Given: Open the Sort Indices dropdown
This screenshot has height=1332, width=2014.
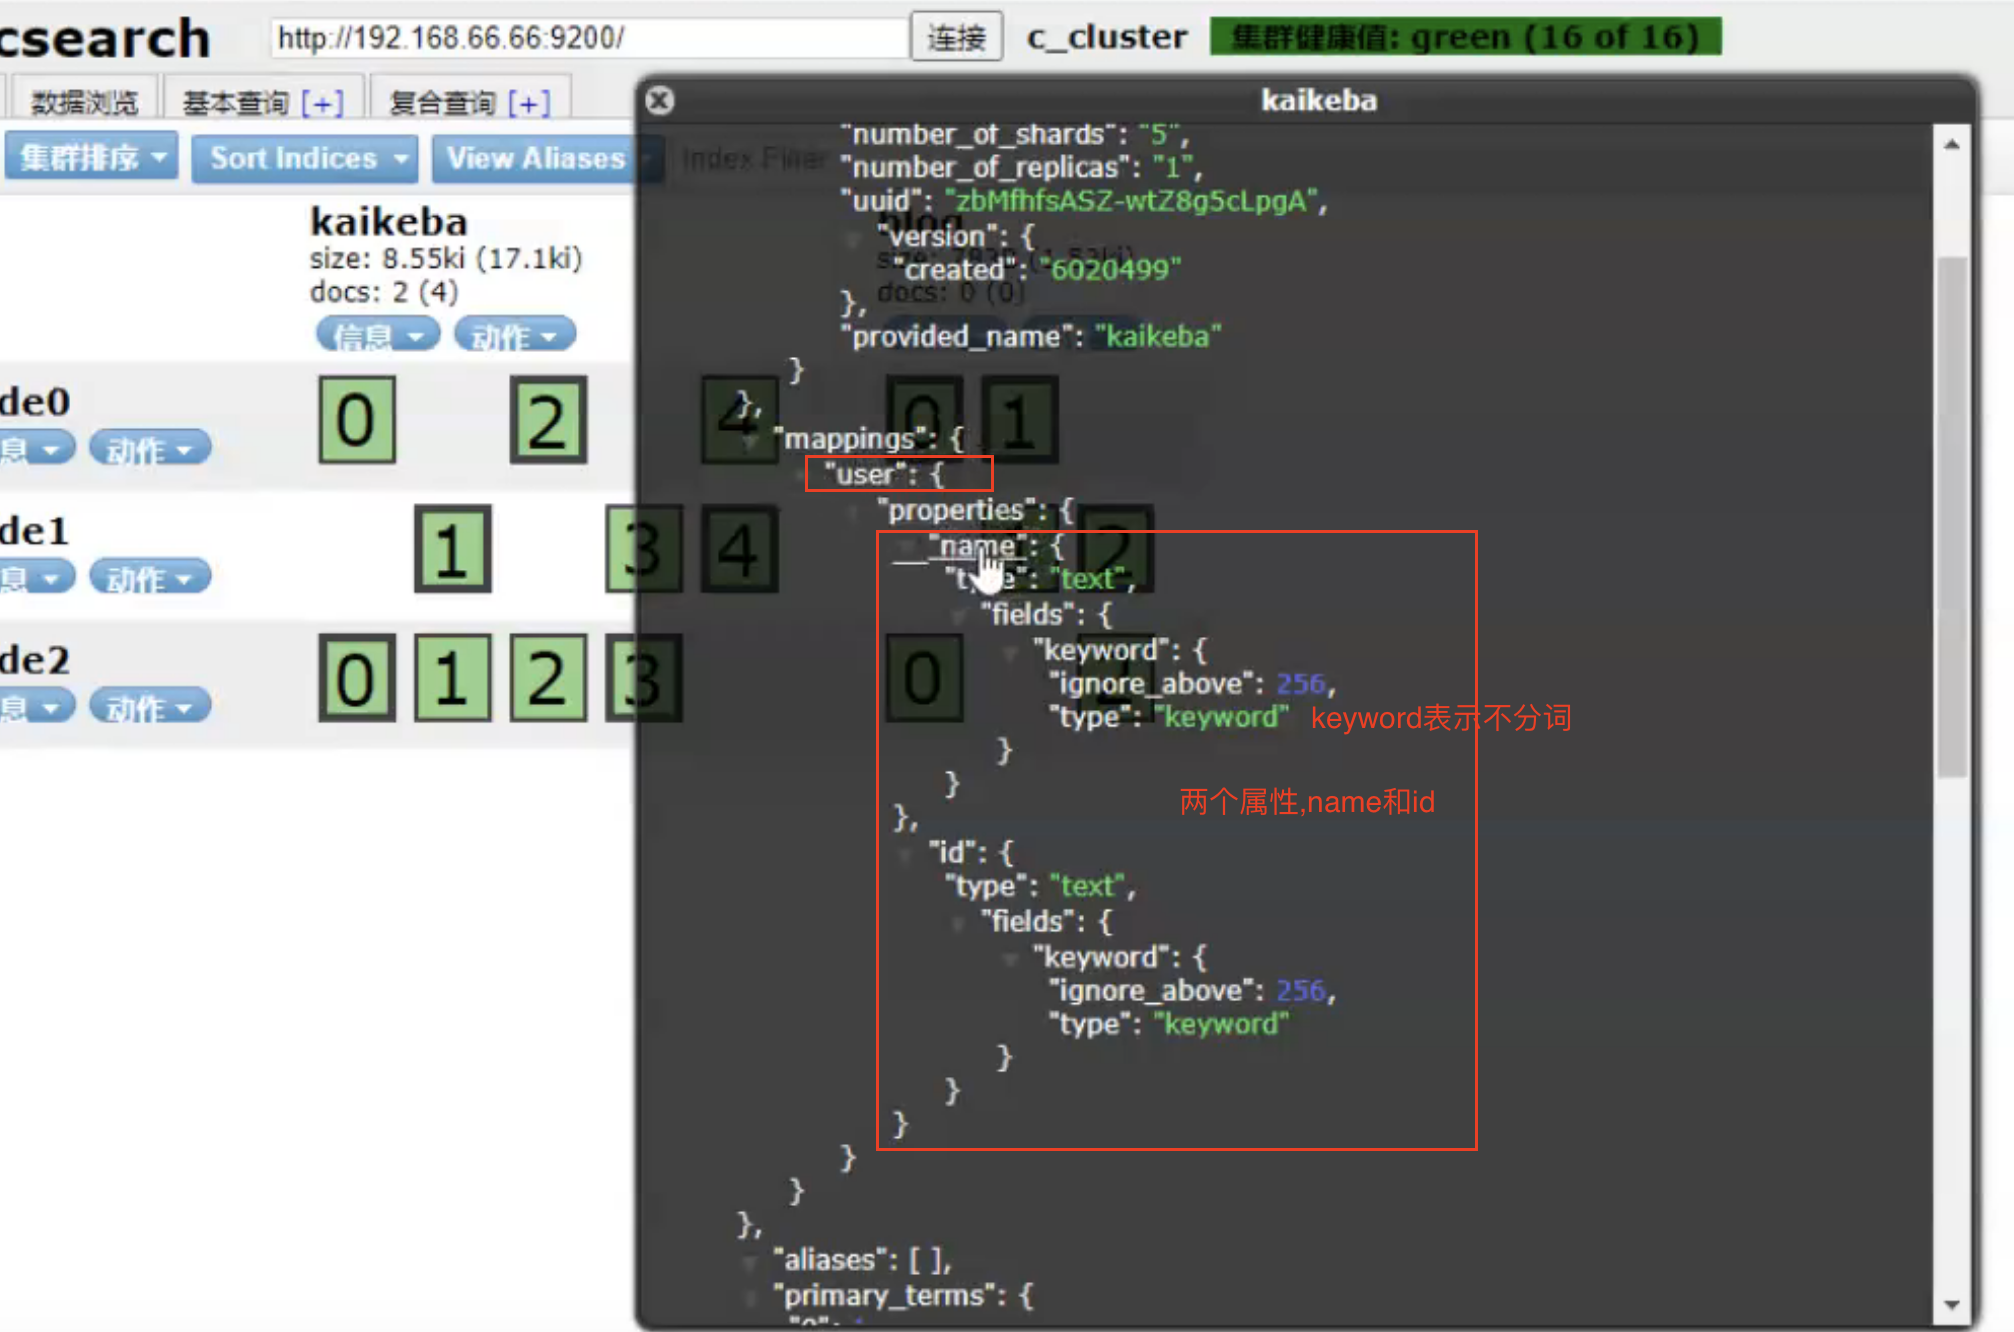Looking at the screenshot, I should [305, 158].
